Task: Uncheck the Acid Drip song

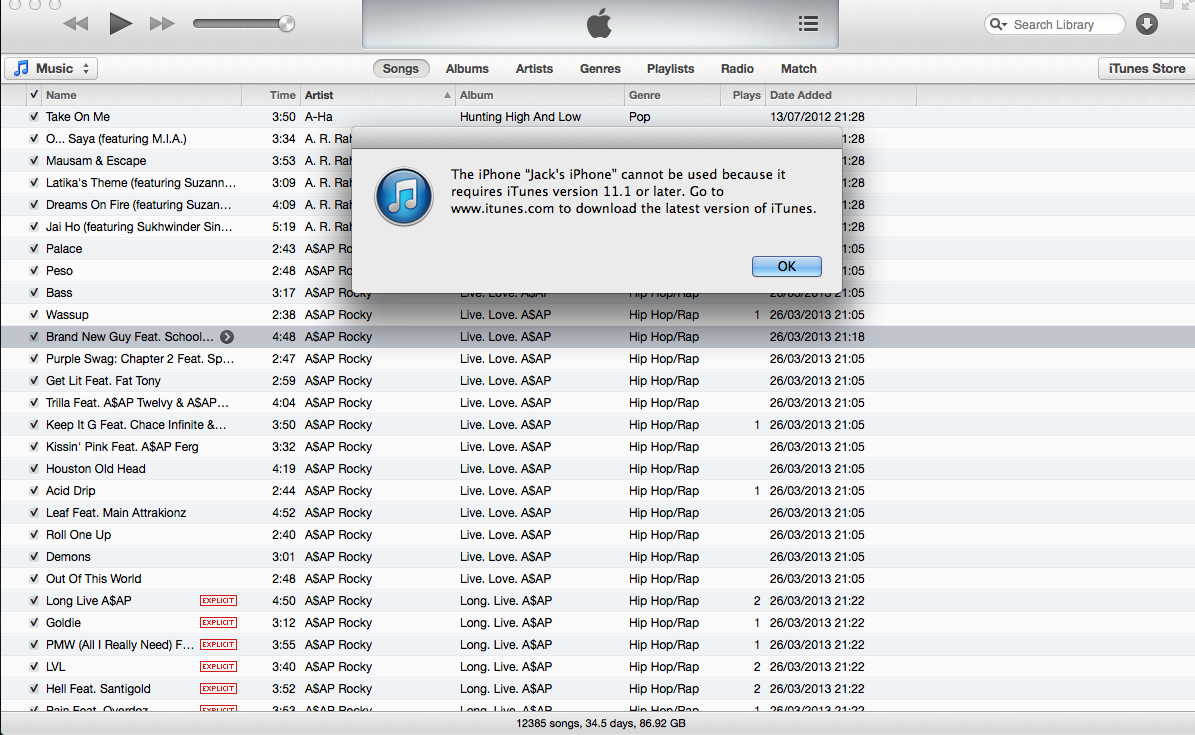Action: (34, 491)
